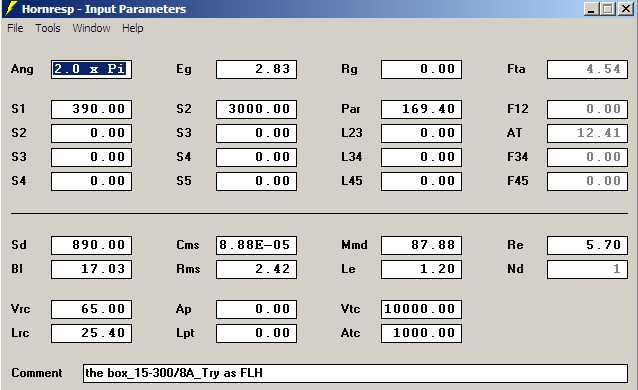Edit the Bl field with 17.03

tap(92, 269)
